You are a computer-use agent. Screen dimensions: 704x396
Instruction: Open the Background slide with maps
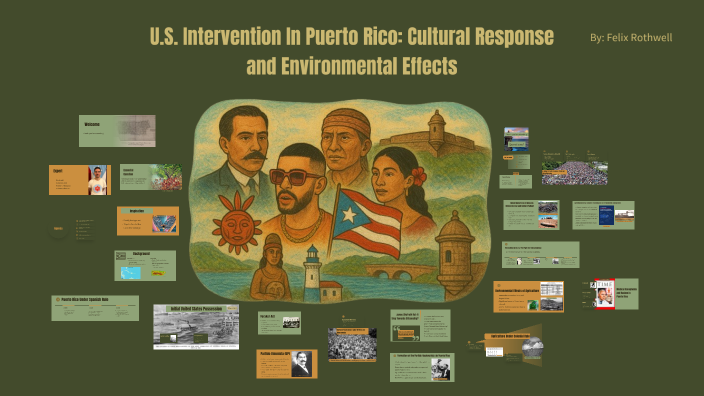pyautogui.click(x=145, y=266)
